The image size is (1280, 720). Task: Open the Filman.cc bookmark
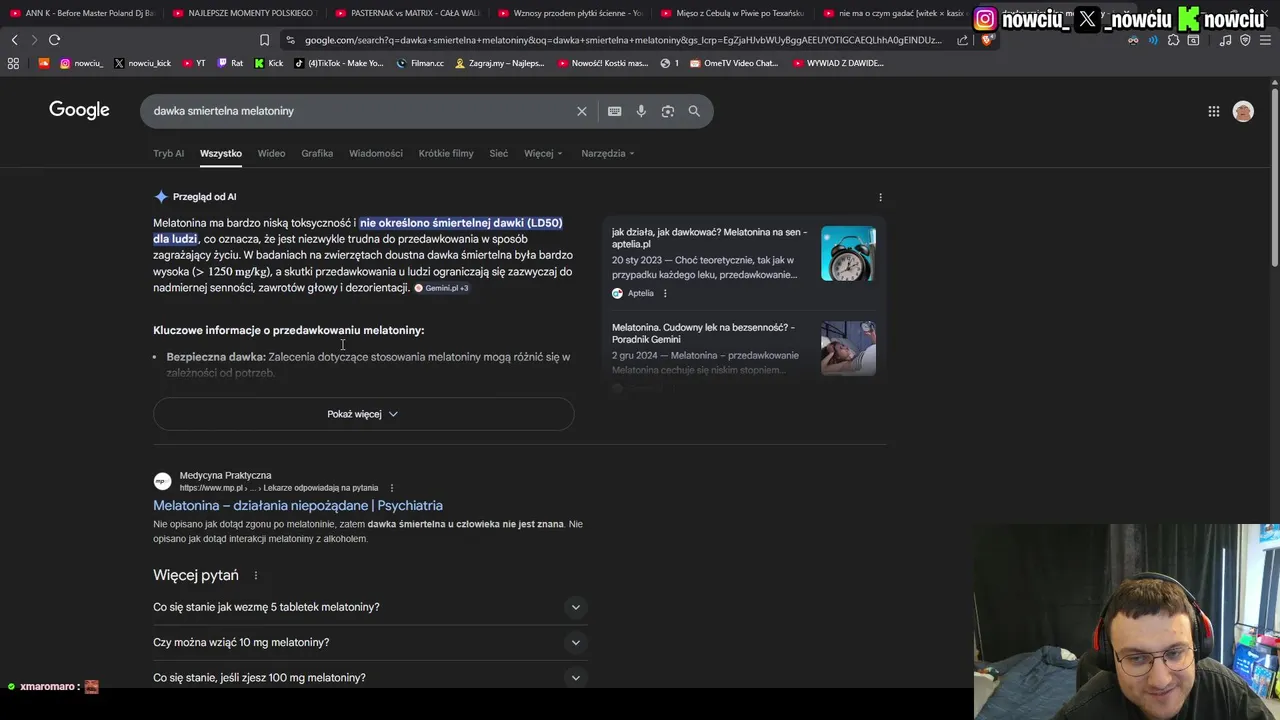420,63
